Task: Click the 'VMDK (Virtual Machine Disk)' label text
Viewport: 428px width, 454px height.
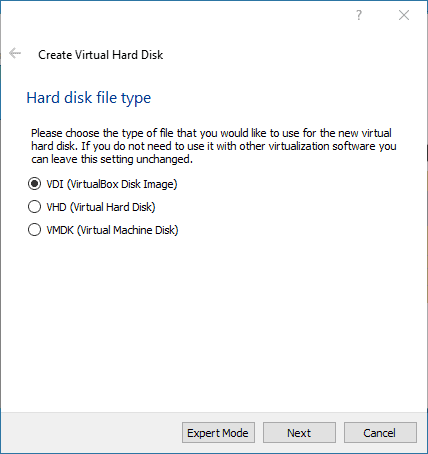Action: pos(112,230)
